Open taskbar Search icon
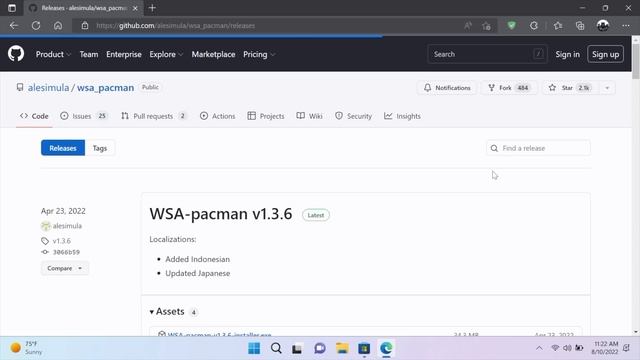The height and width of the screenshot is (360, 640). click(x=276, y=348)
